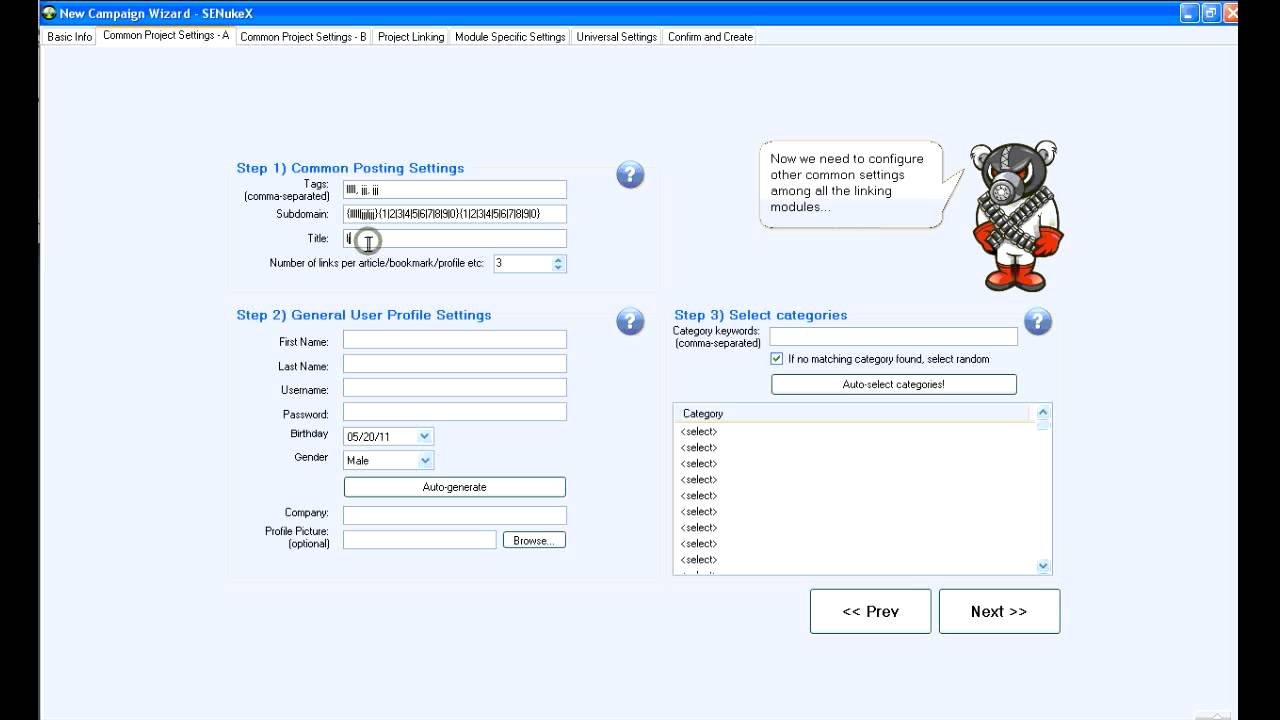Screen dimensions: 1280x720
Task: Click the First Name field
Action: [455, 340]
